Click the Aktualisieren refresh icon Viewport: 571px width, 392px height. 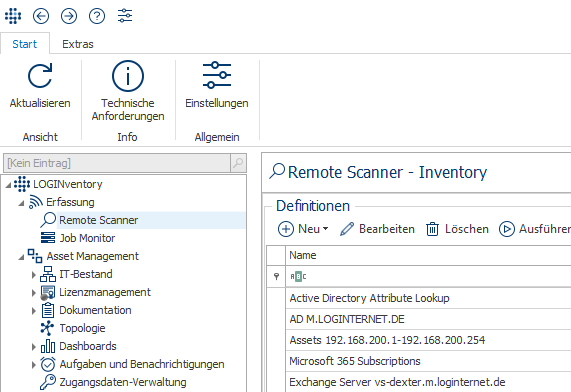(40, 76)
